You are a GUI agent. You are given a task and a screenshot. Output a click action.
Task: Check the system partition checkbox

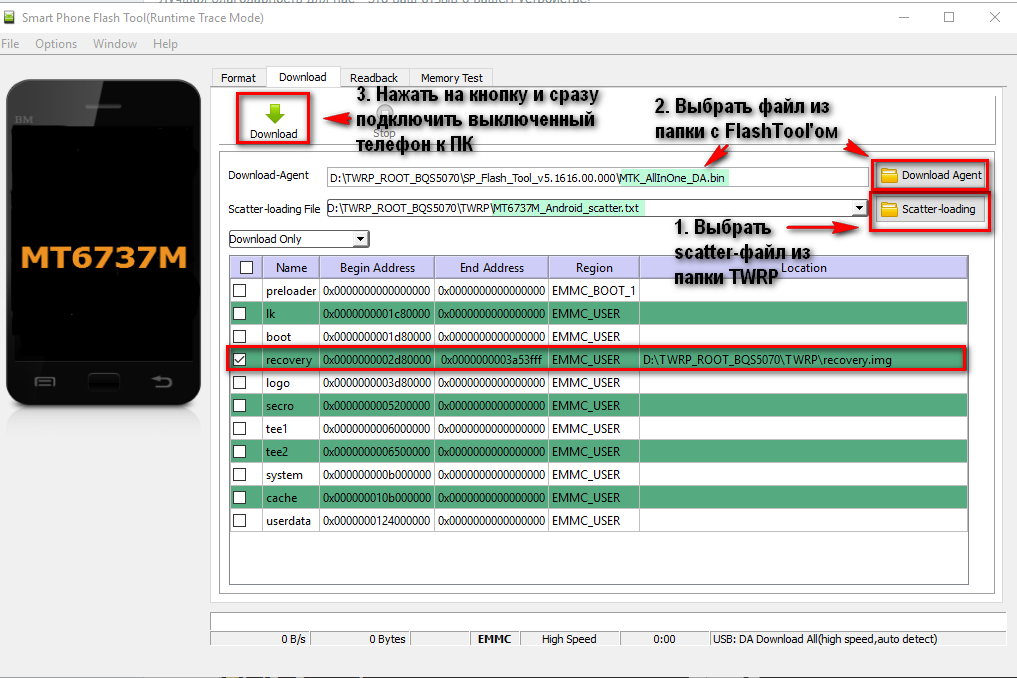click(x=240, y=475)
